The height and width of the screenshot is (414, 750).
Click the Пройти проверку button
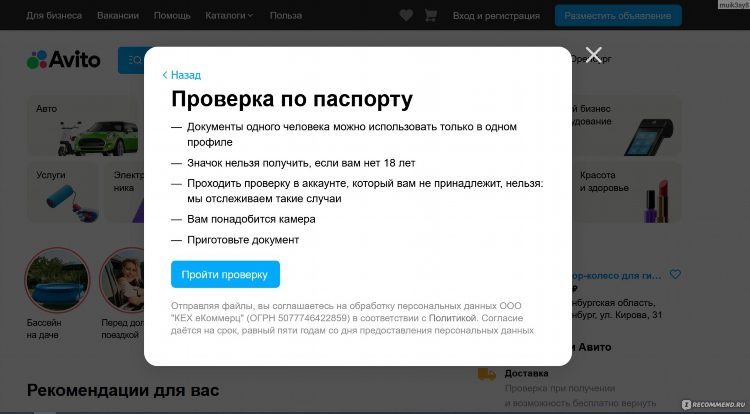225,274
